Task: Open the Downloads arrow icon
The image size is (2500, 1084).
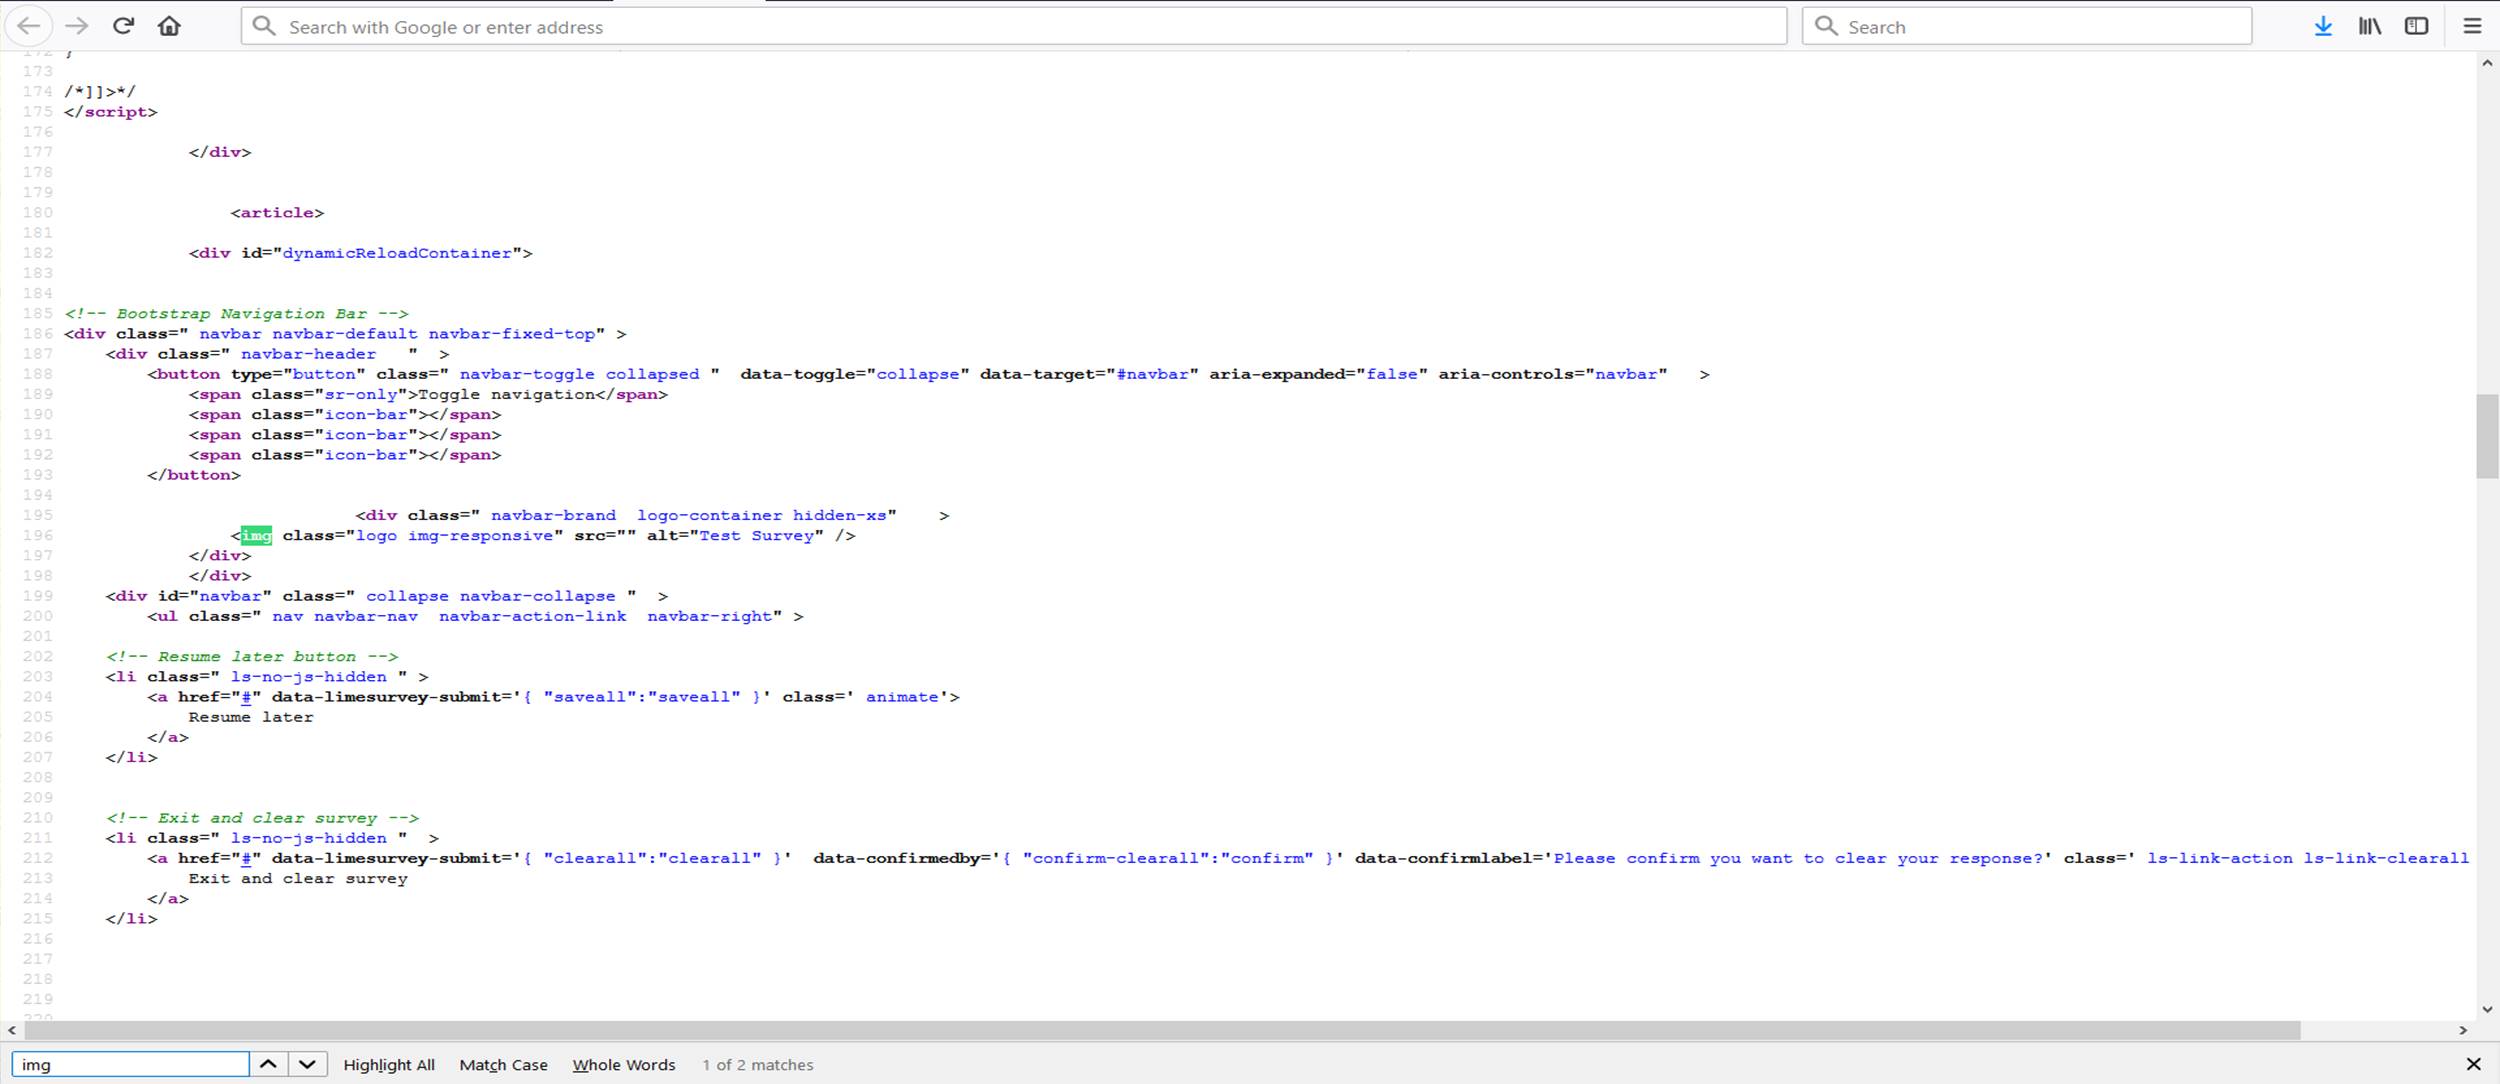Action: (2323, 26)
